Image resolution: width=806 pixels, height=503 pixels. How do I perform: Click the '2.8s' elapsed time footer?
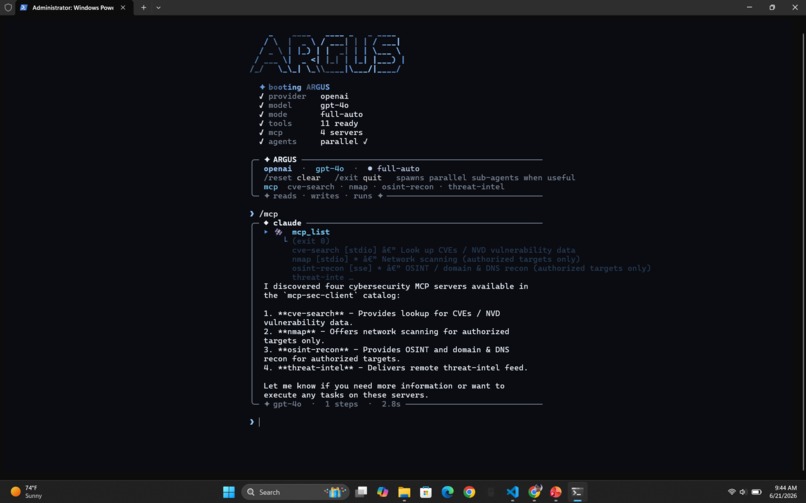coord(391,404)
